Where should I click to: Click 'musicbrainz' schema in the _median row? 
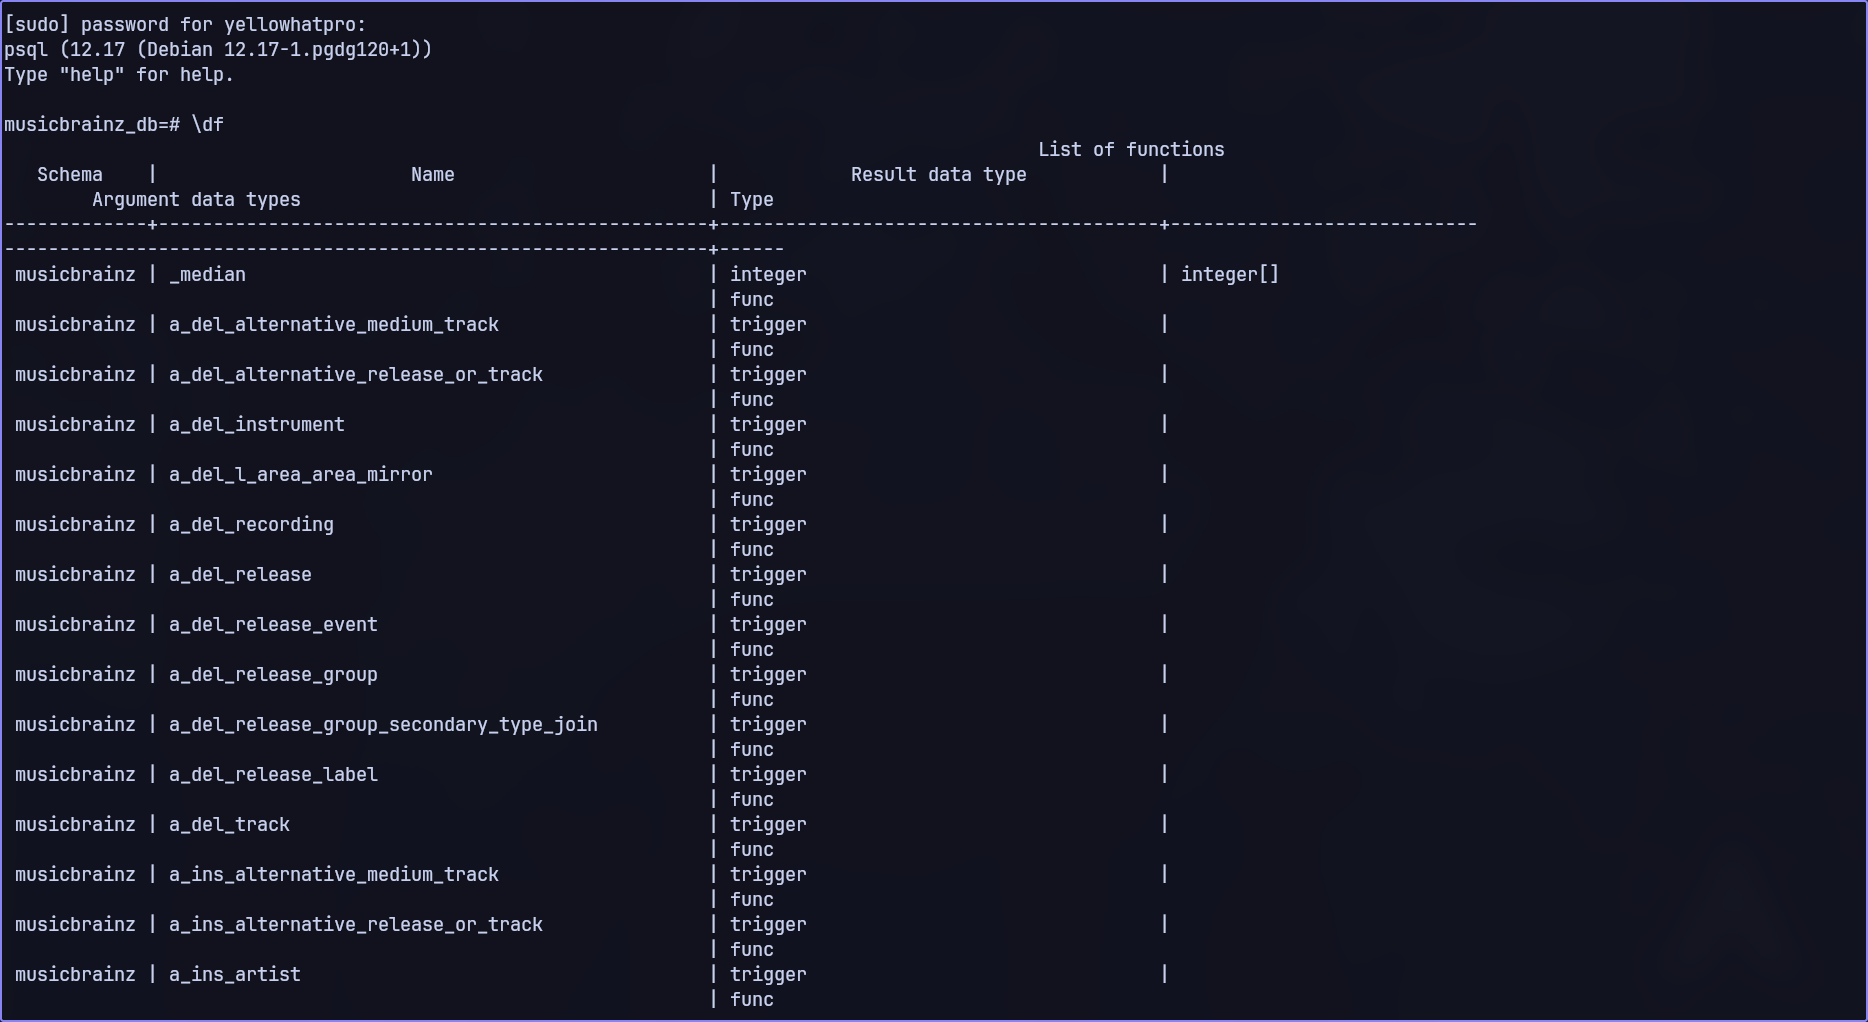75,275
